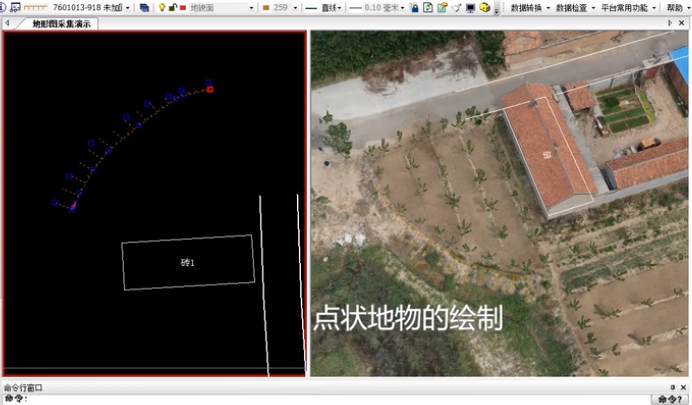This screenshot has height=405, width=692.
Task: Click the red layer color square
Action: pyautogui.click(x=181, y=7)
